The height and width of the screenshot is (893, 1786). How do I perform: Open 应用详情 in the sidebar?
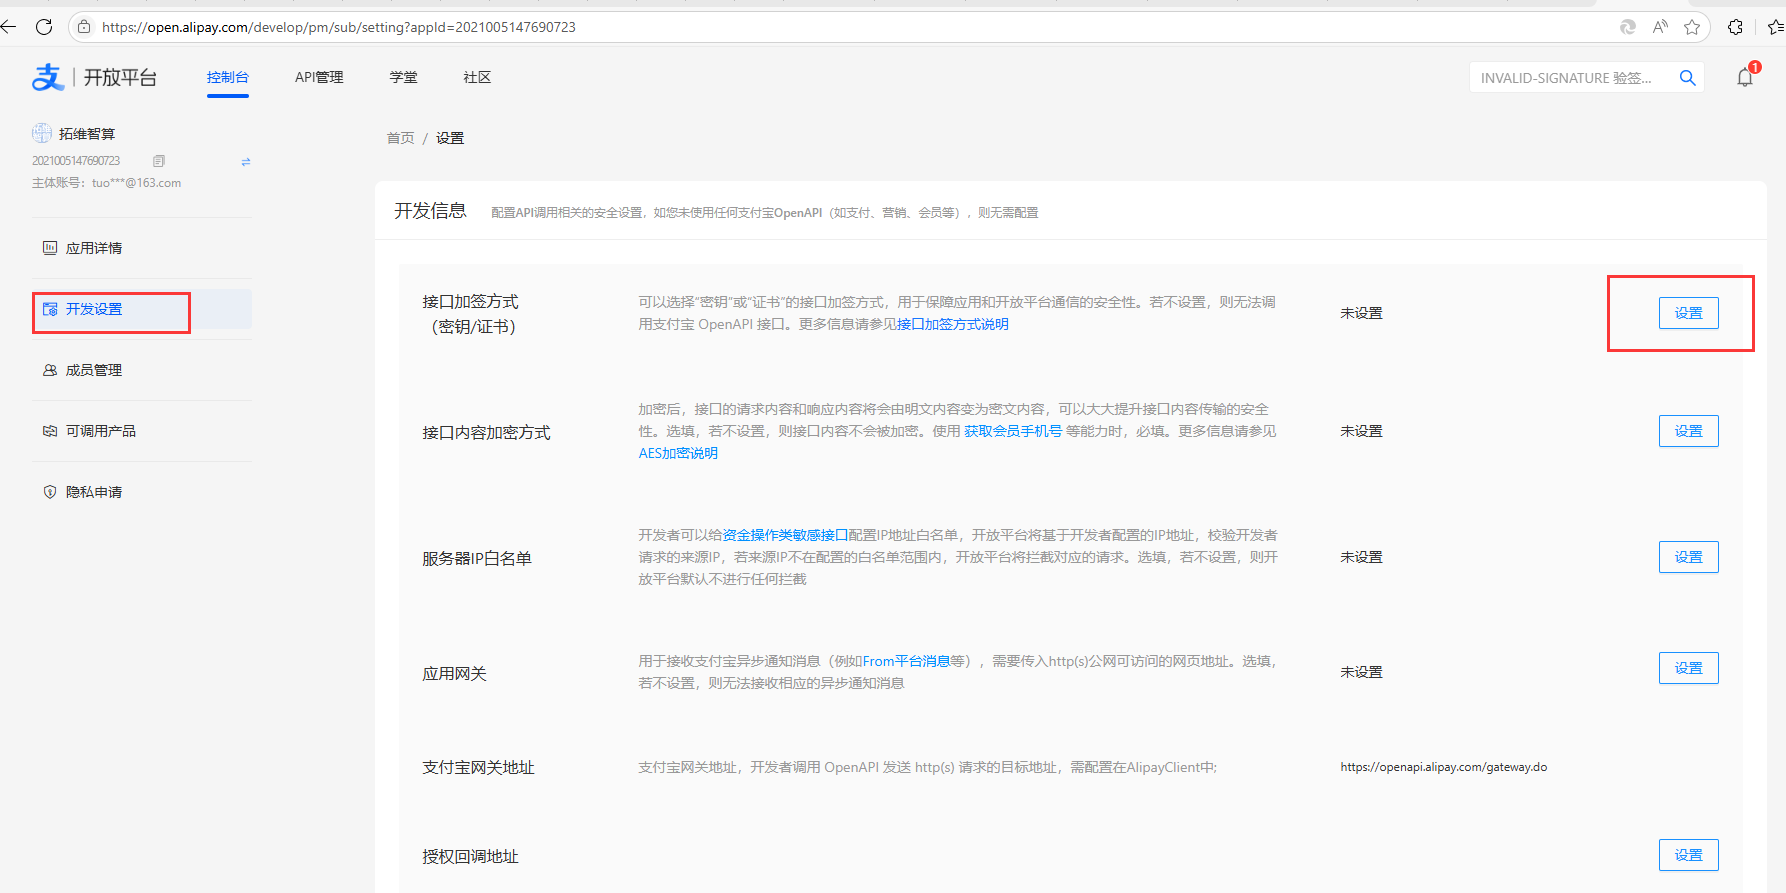(x=142, y=248)
